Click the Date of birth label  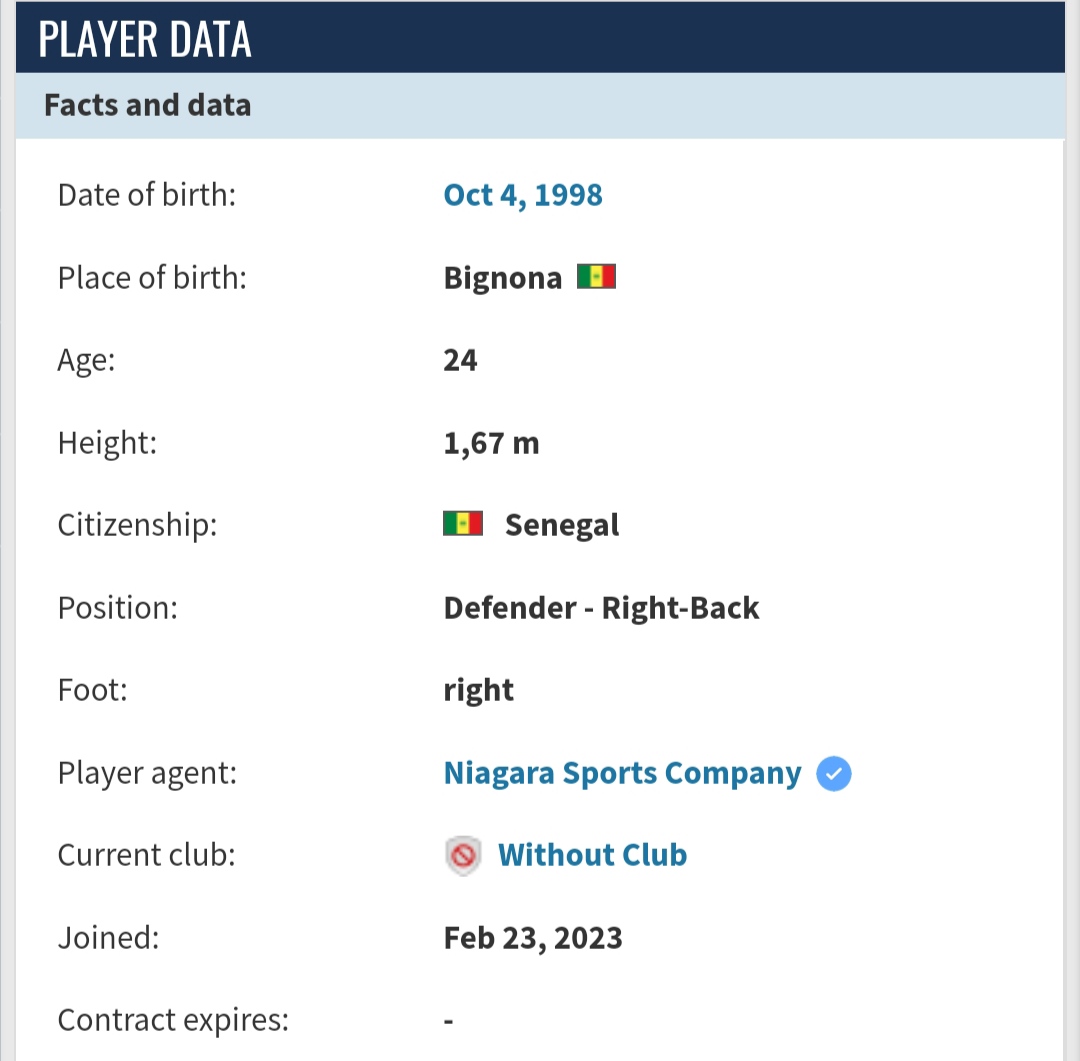147,195
